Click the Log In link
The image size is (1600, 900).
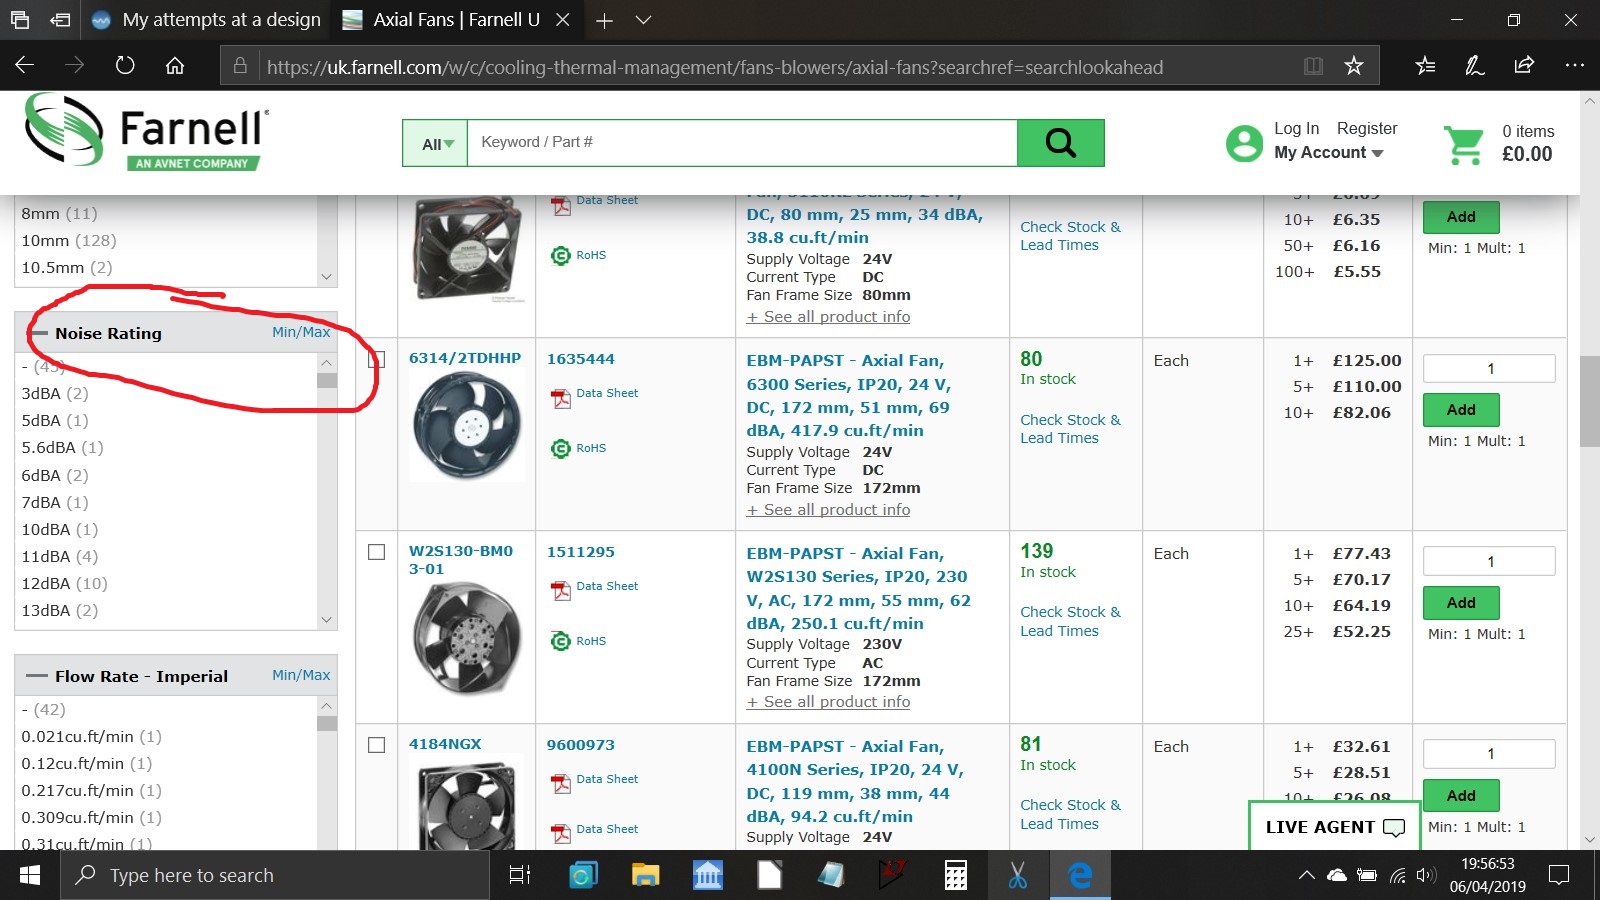tap(1296, 128)
